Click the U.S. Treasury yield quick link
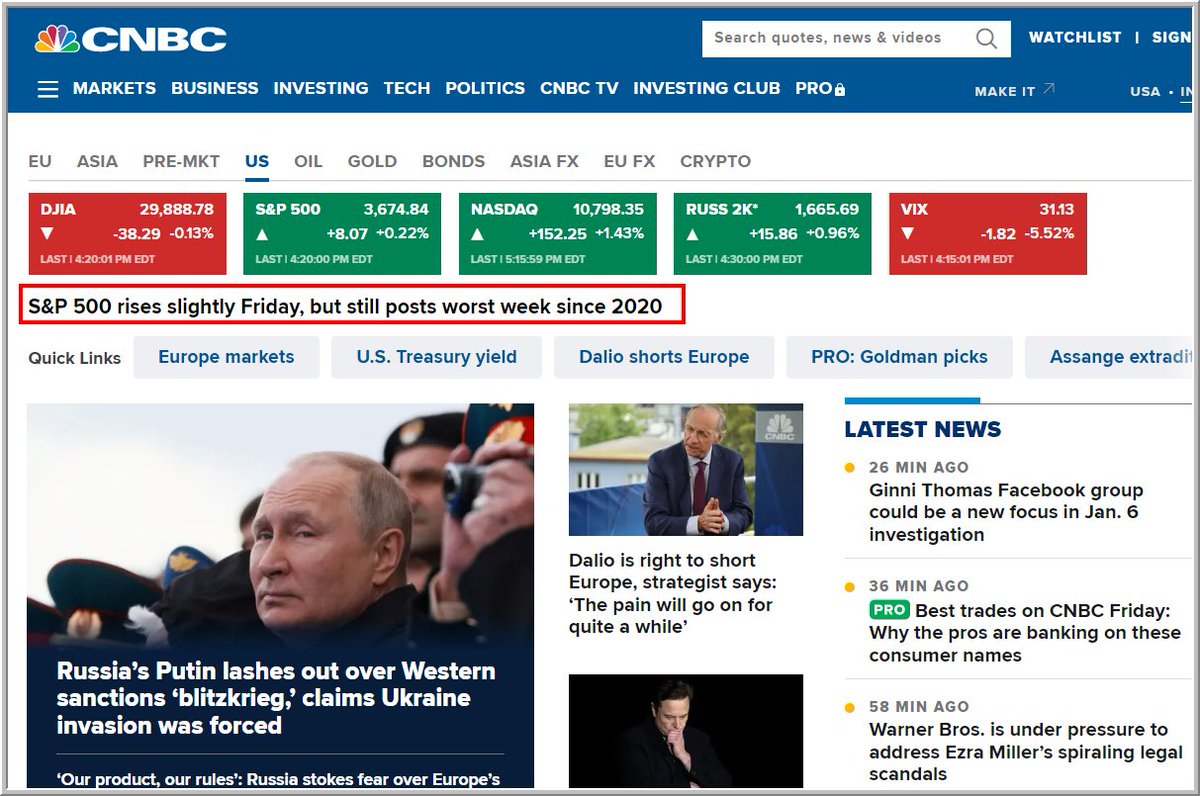 [436, 357]
